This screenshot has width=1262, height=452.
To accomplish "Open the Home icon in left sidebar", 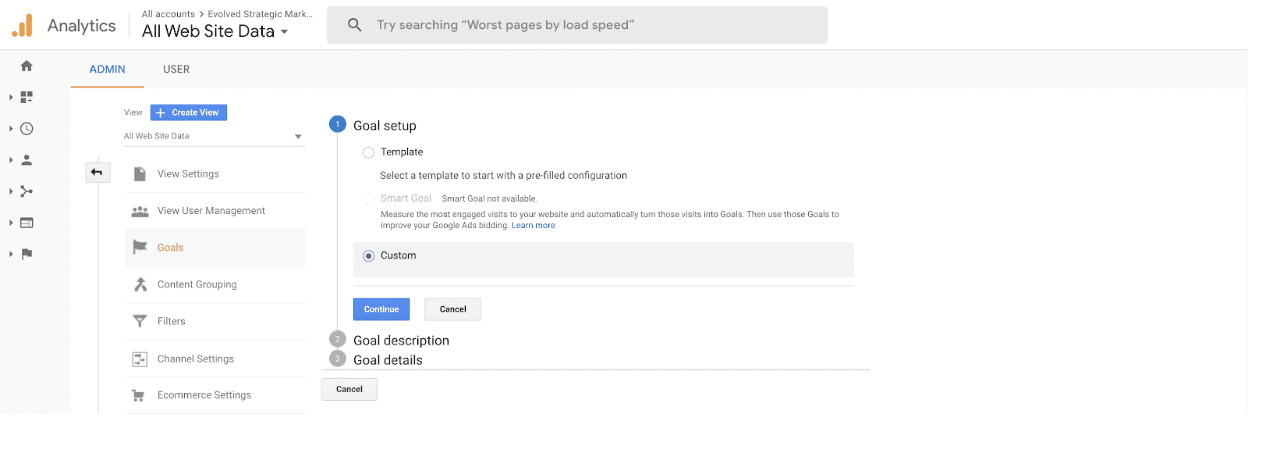I will (27, 66).
